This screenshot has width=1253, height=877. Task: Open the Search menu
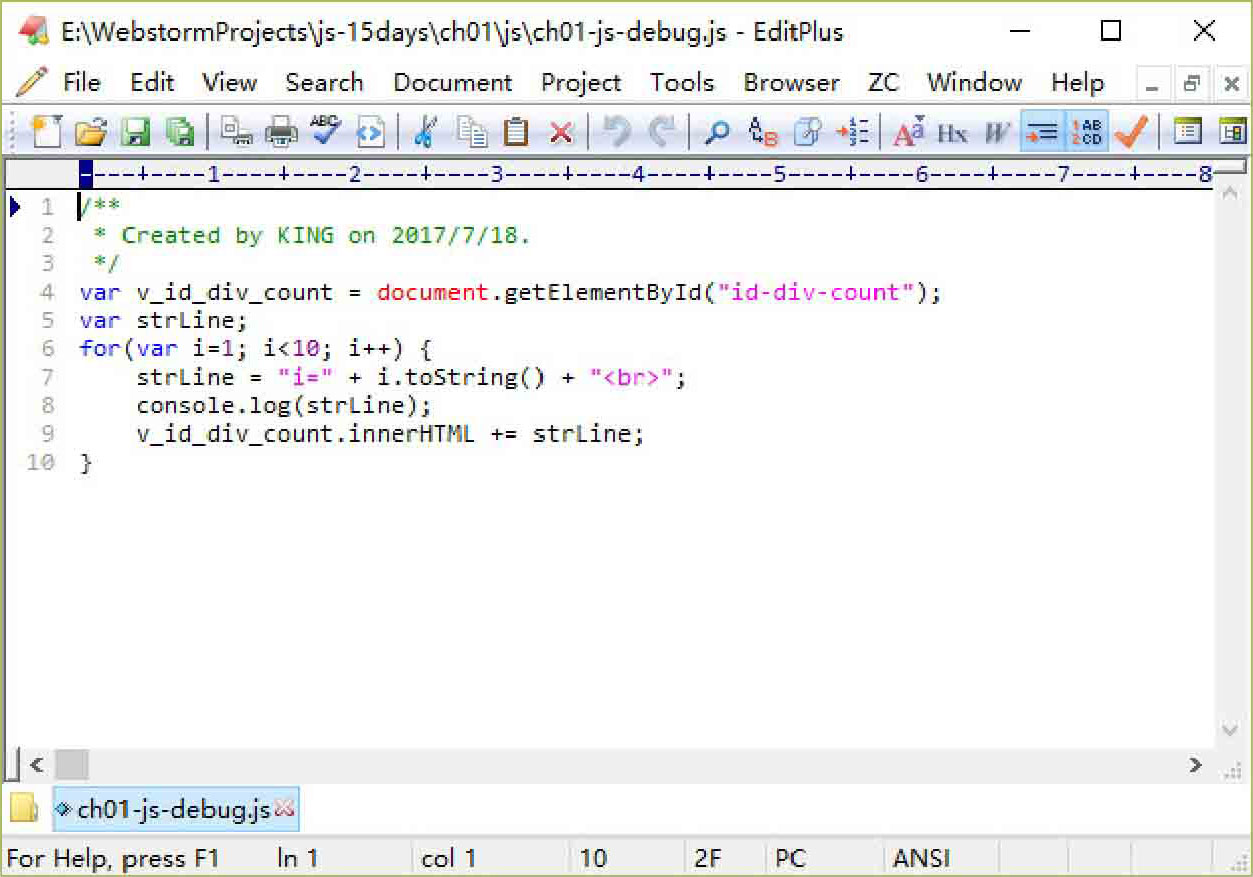coord(324,82)
